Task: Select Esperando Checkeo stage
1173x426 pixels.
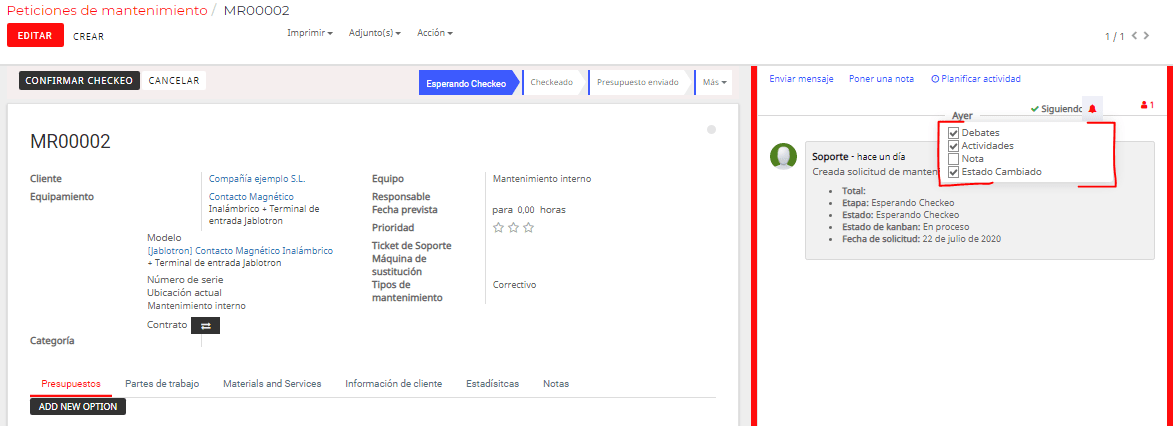Action: (467, 82)
